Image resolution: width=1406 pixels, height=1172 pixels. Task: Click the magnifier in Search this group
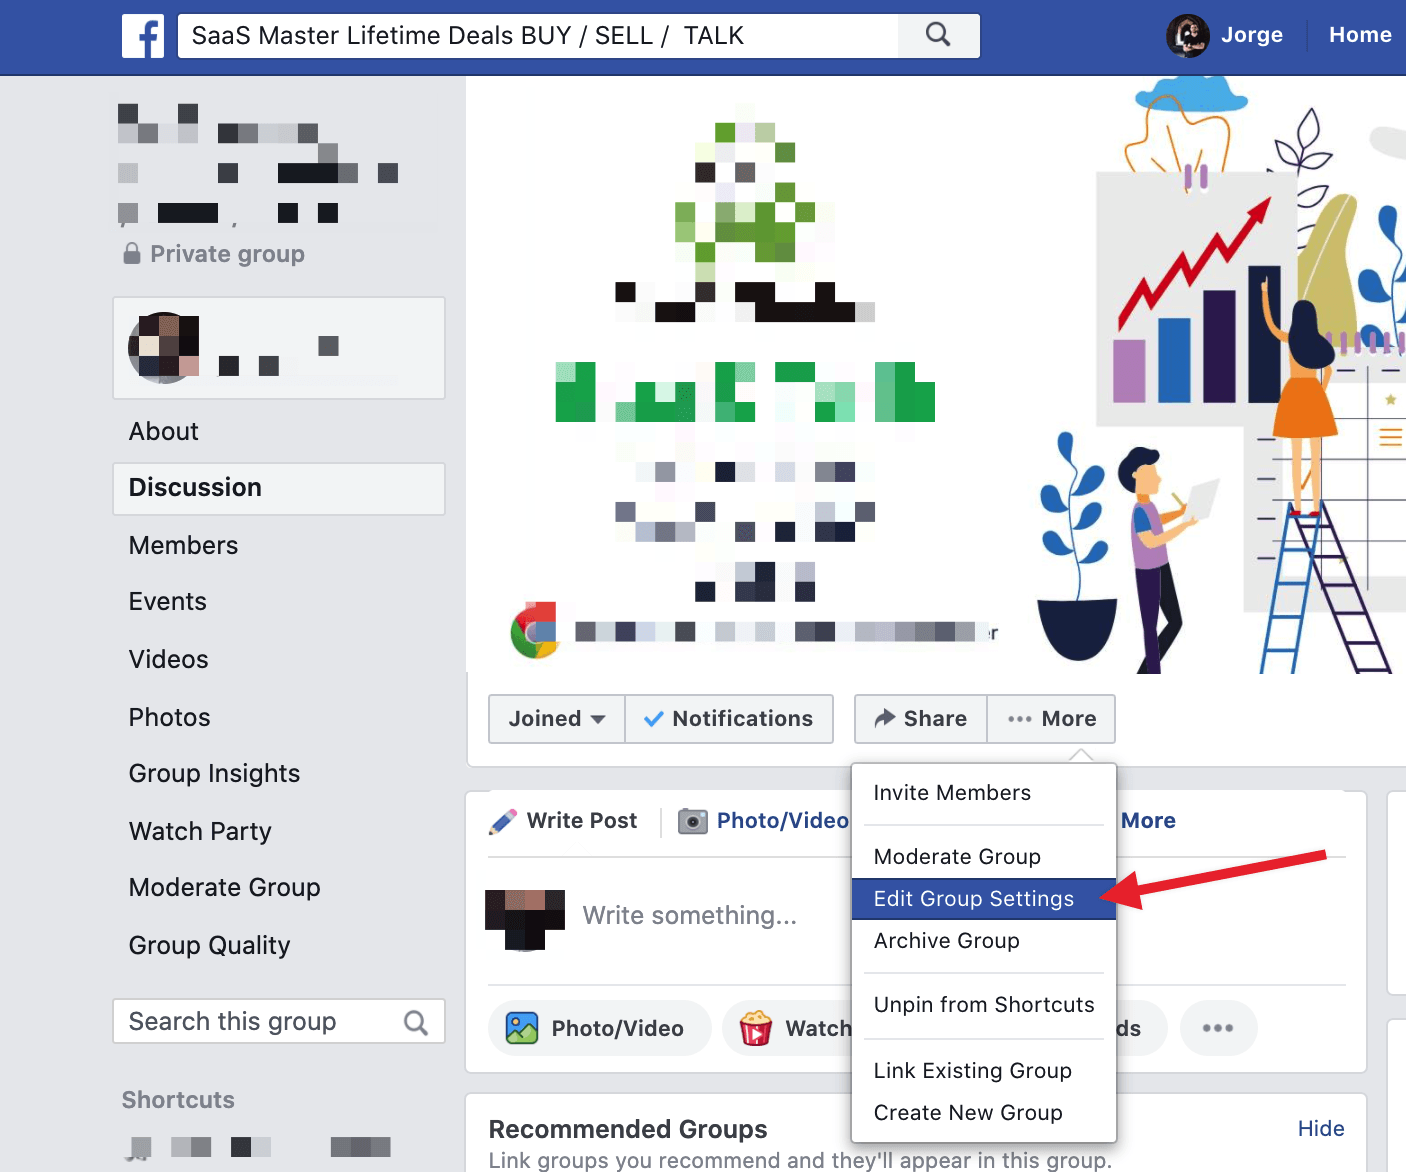(416, 1022)
